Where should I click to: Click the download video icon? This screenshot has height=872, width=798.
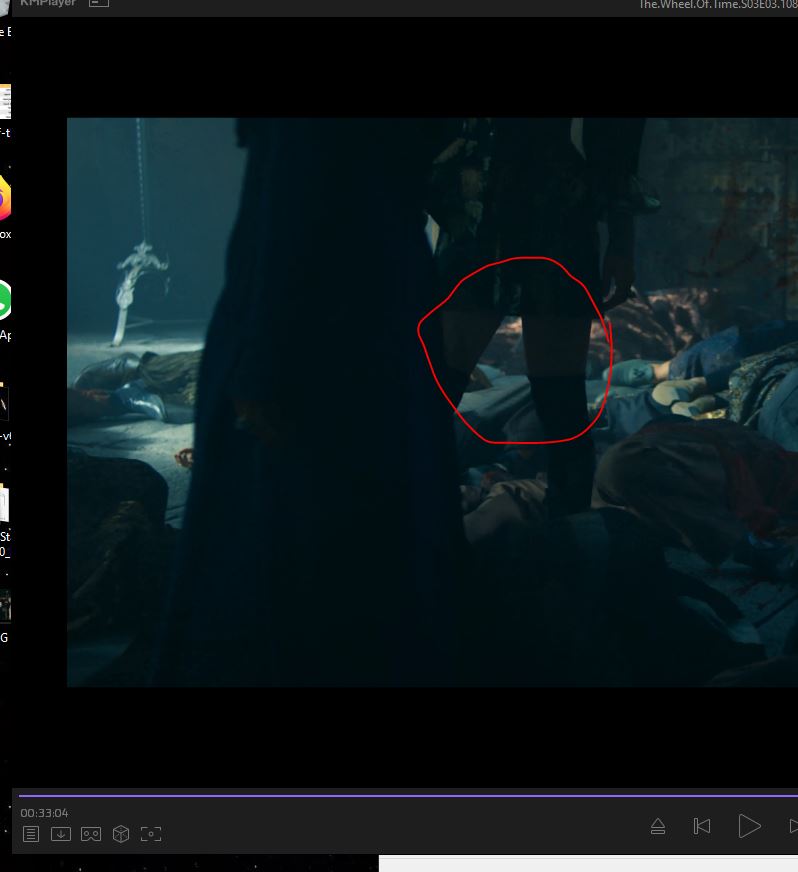[x=61, y=834]
